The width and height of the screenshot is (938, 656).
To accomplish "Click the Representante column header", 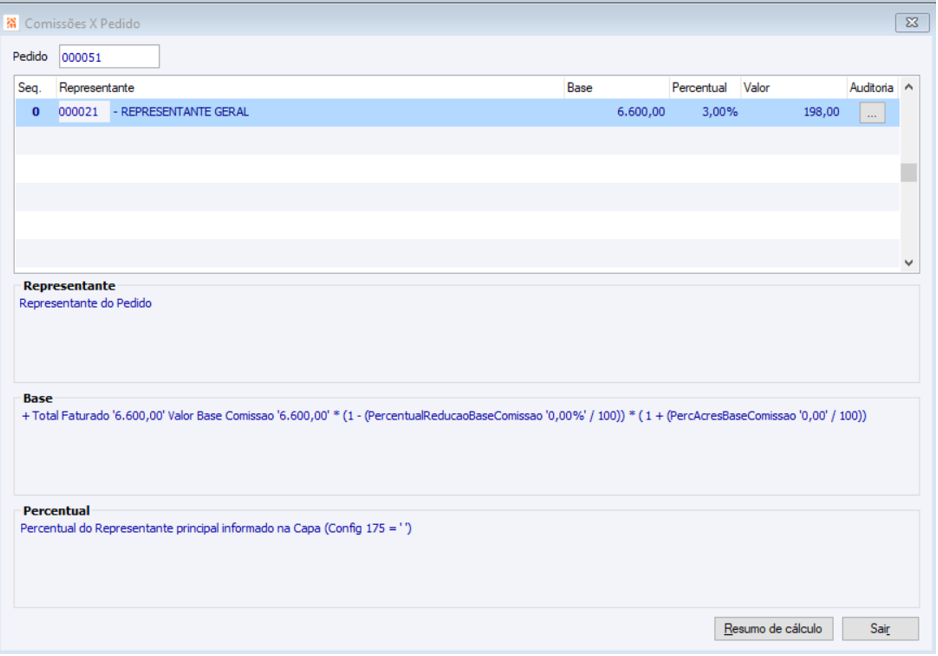I will 310,87.
